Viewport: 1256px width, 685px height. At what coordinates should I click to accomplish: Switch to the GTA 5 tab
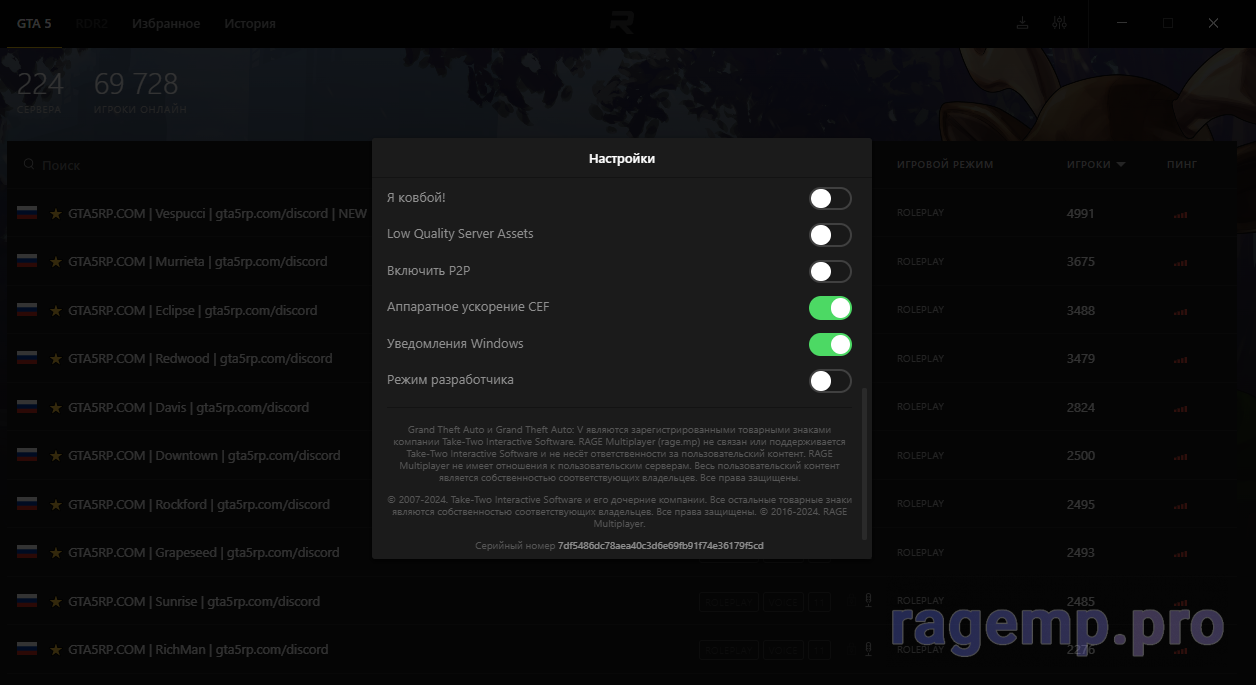click(x=34, y=23)
